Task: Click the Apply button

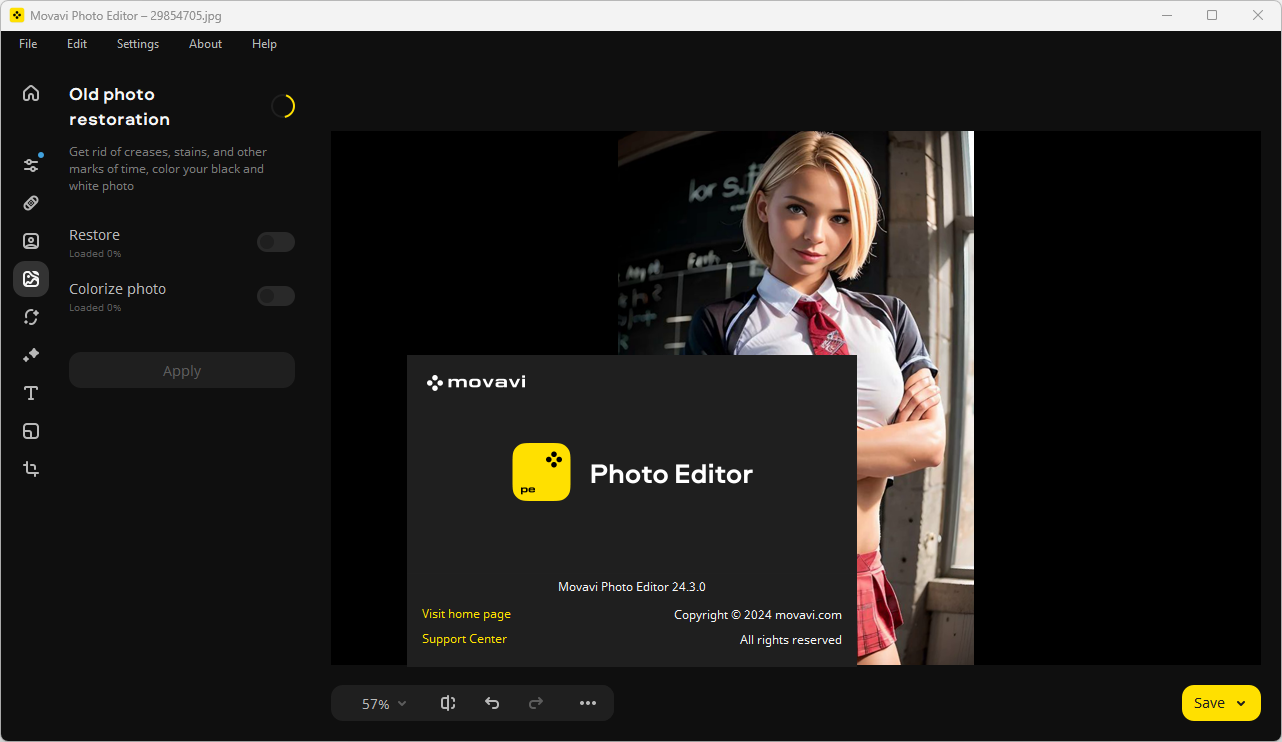Action: [182, 370]
